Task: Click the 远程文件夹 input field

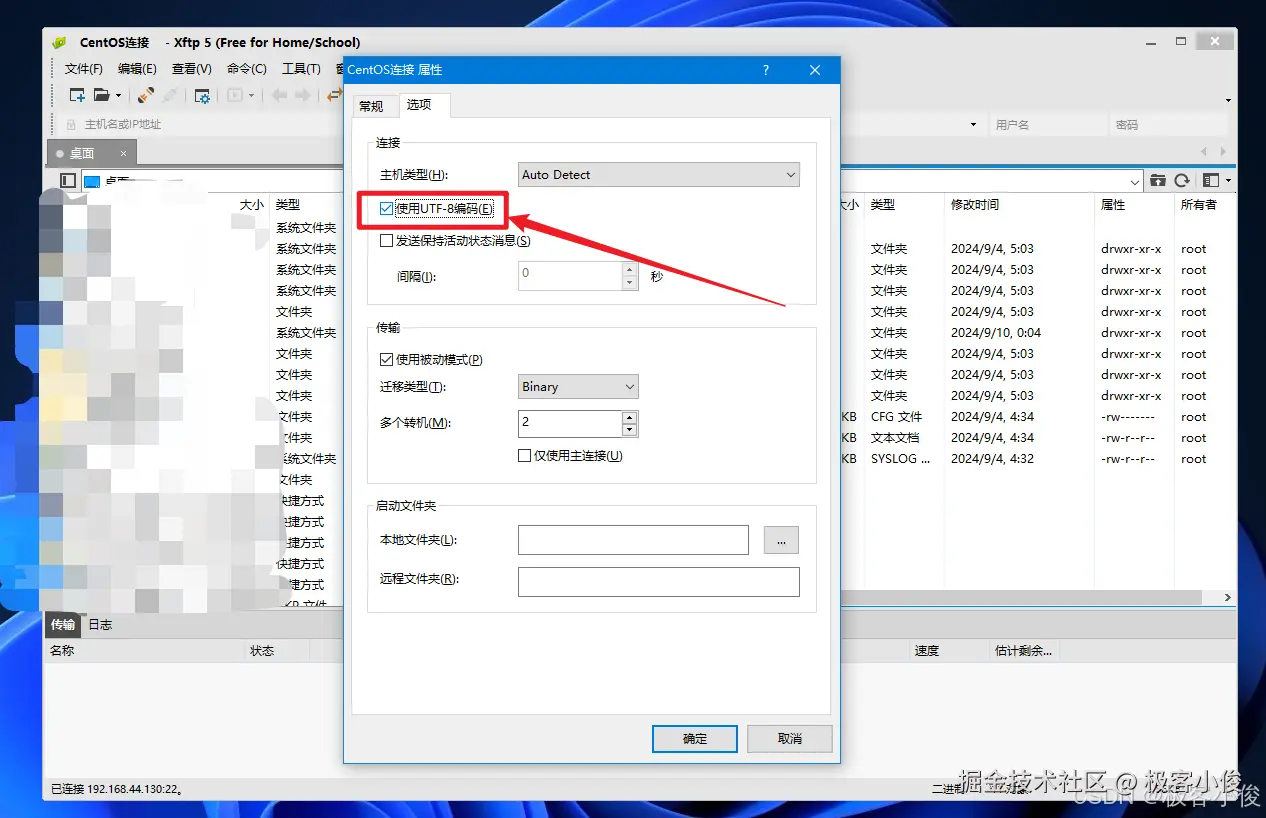Action: 659,582
